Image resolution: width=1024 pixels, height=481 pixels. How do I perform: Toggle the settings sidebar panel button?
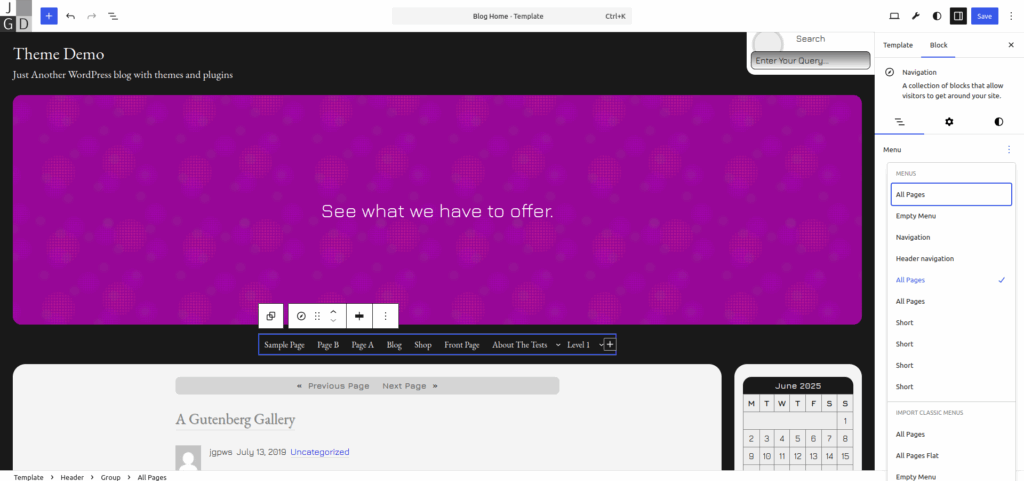point(958,16)
